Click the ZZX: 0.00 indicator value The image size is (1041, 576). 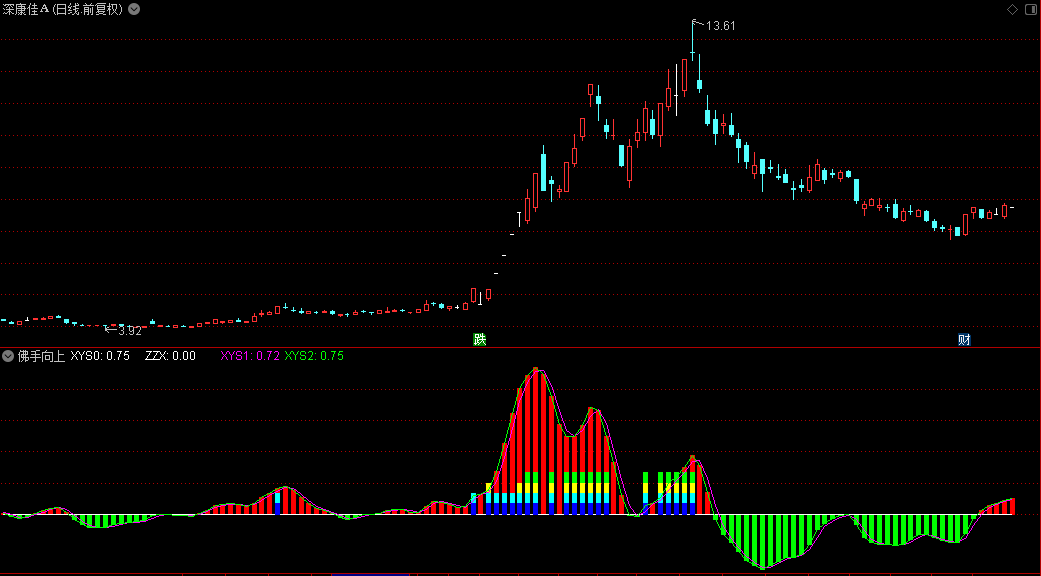point(171,356)
